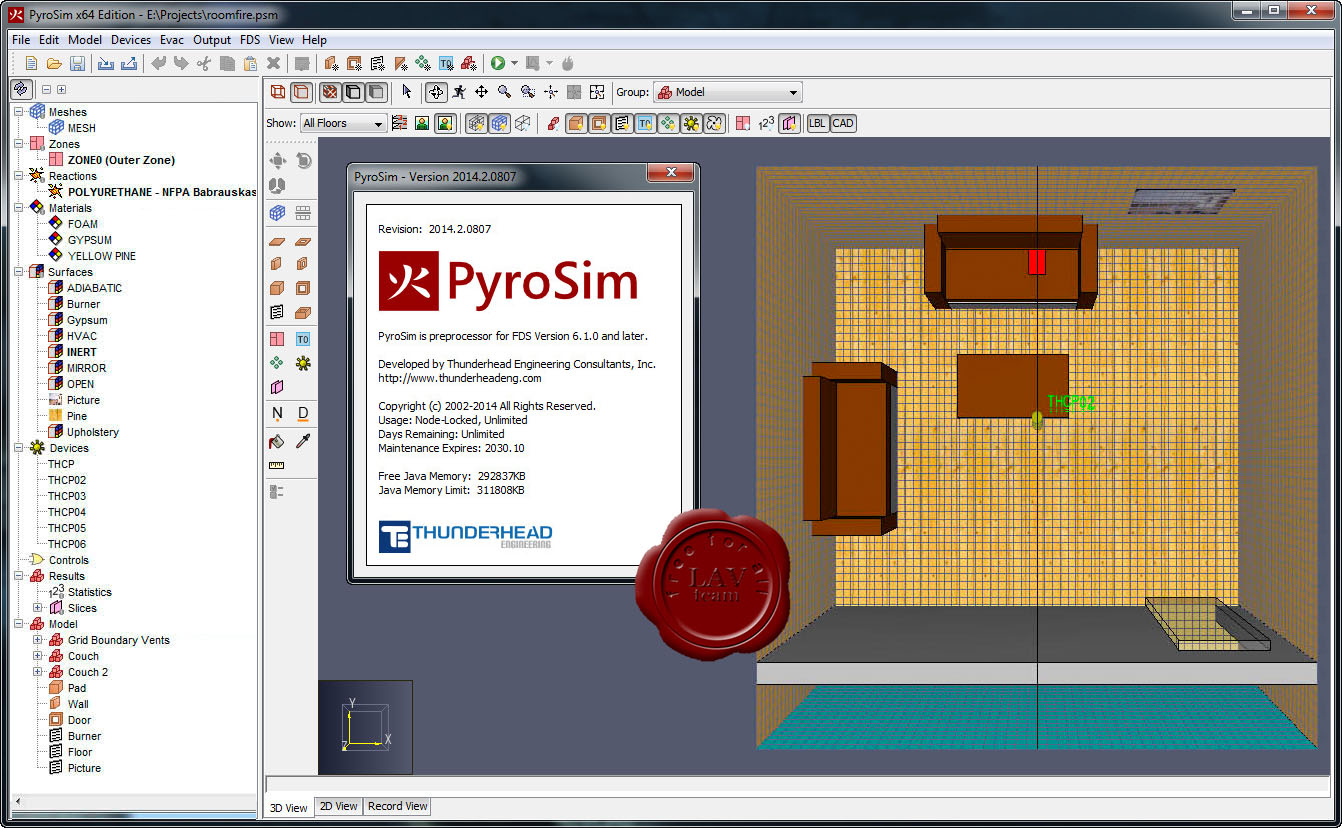Create a new model file

click(31, 63)
